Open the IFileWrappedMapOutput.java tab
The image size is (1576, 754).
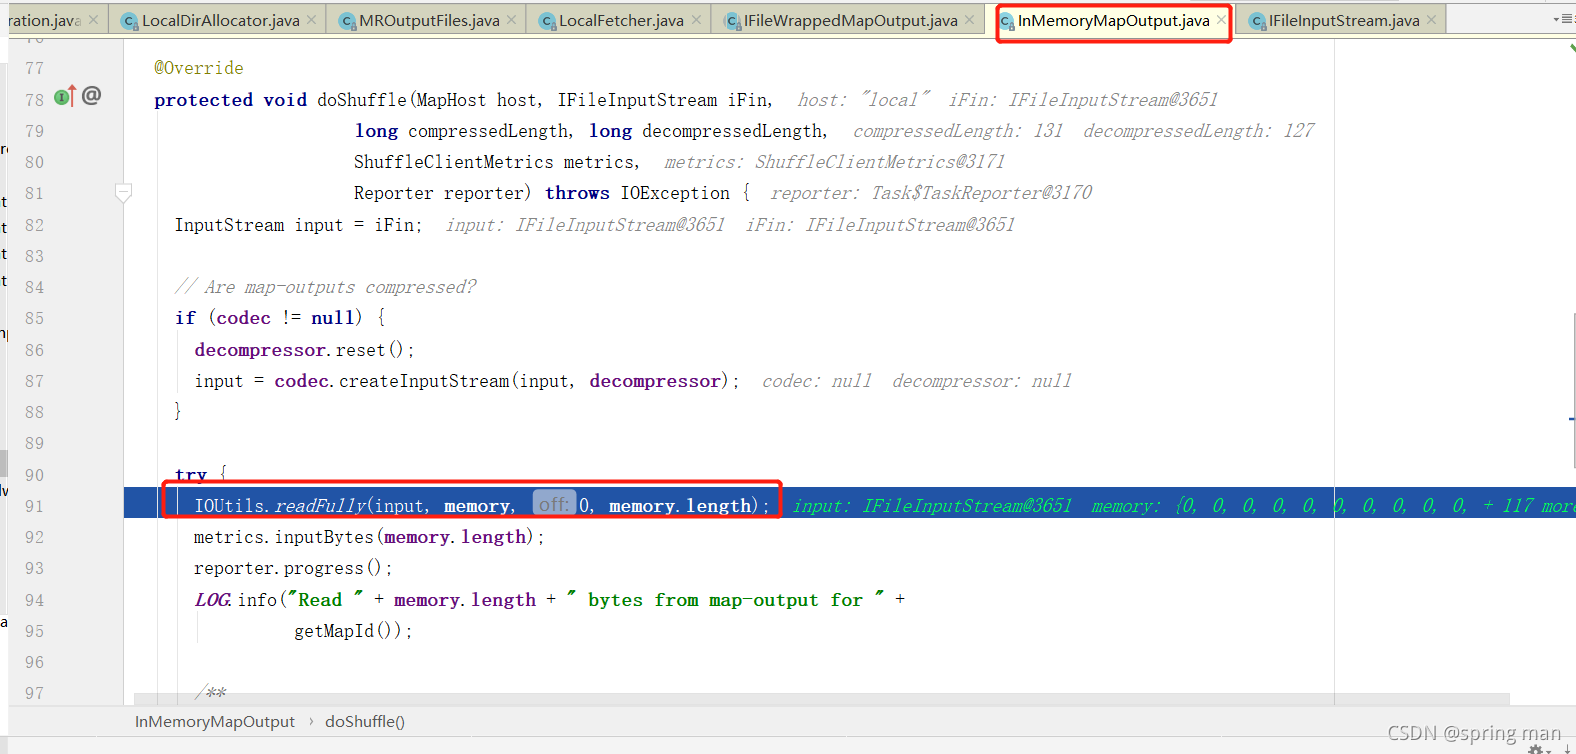[x=850, y=20]
